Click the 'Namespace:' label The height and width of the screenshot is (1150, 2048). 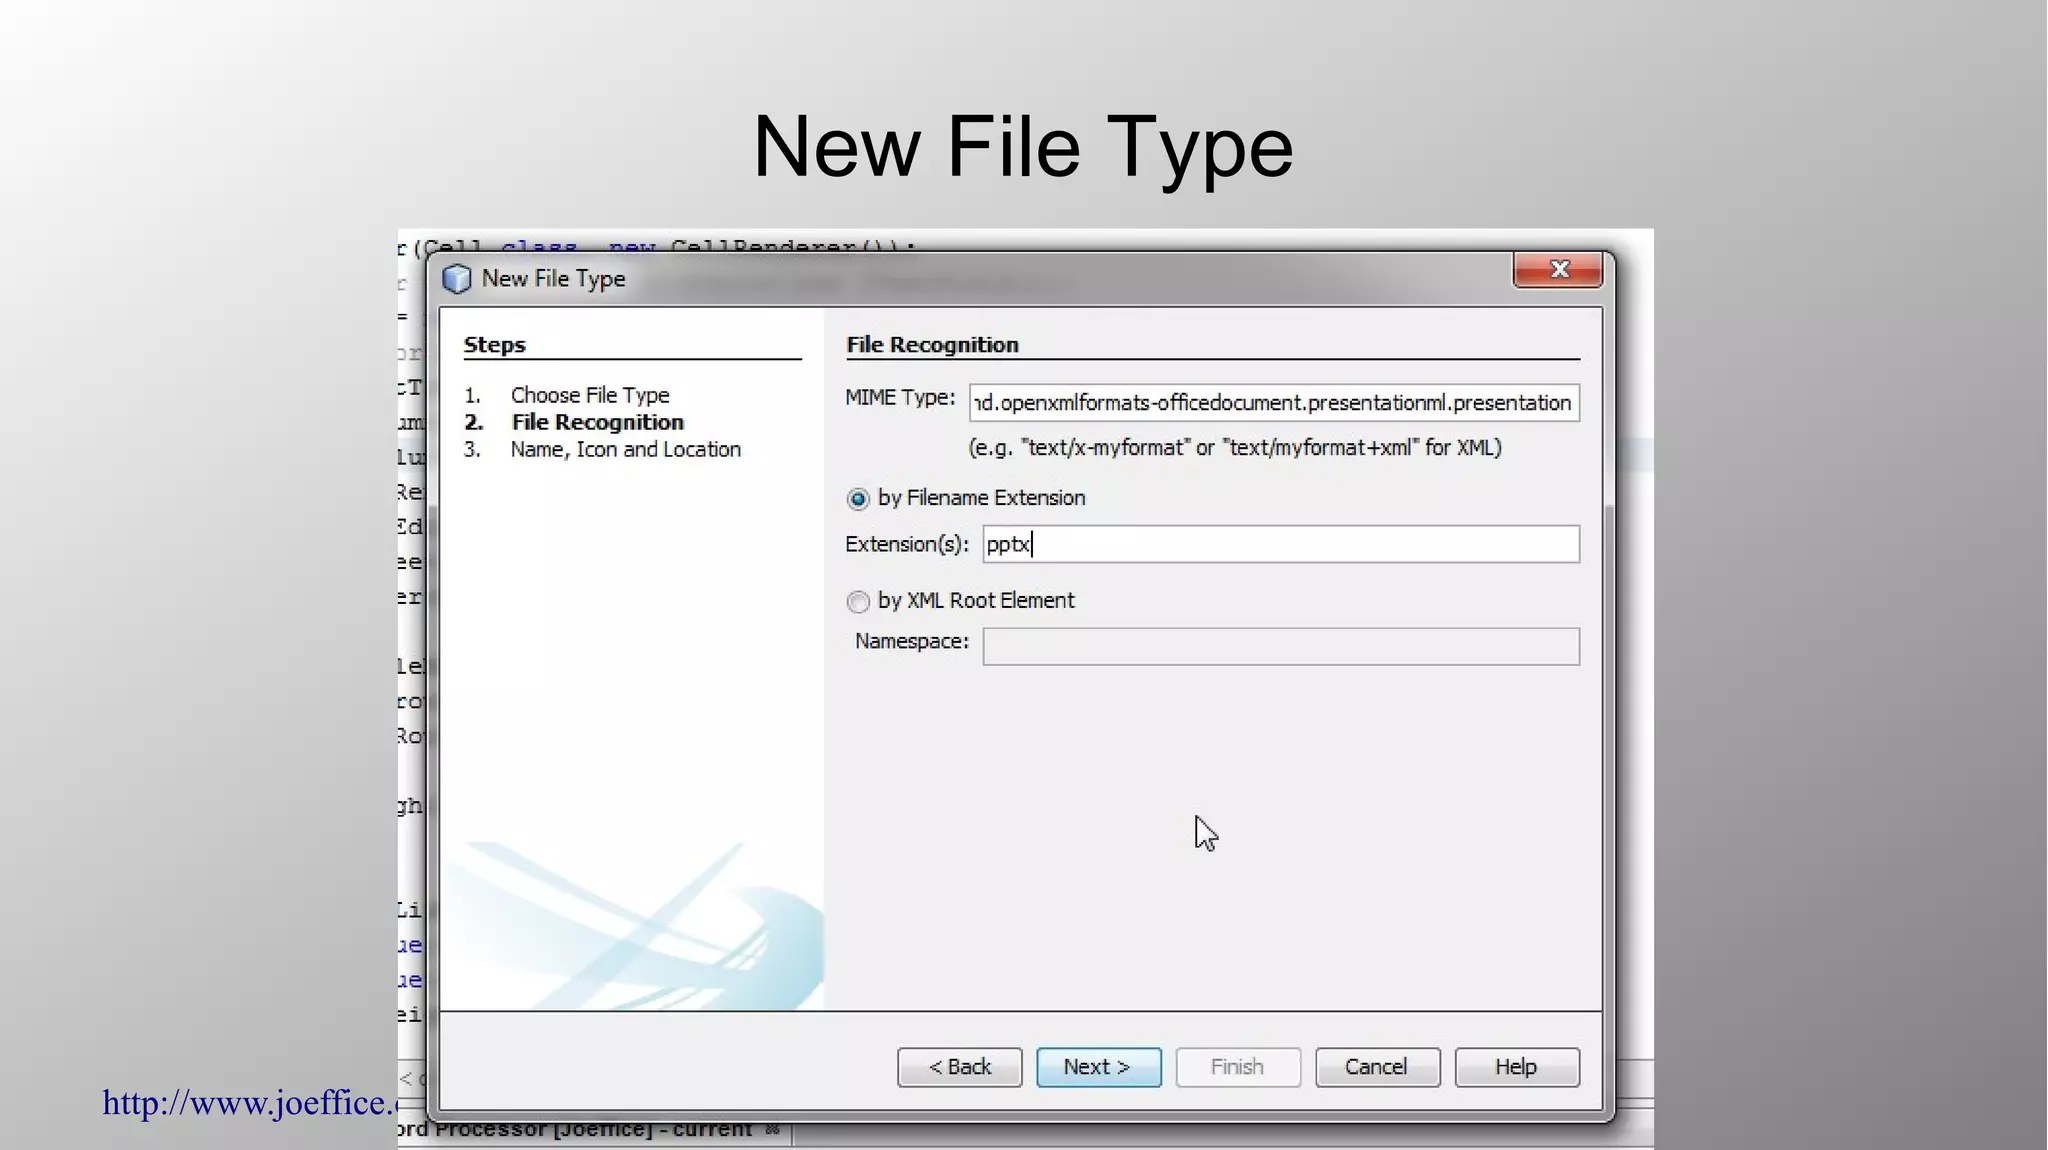pos(912,641)
